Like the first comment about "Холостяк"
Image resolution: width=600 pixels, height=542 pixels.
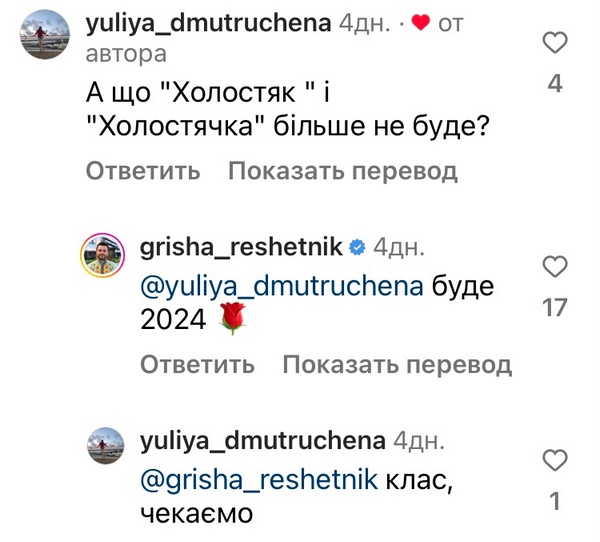click(x=555, y=42)
